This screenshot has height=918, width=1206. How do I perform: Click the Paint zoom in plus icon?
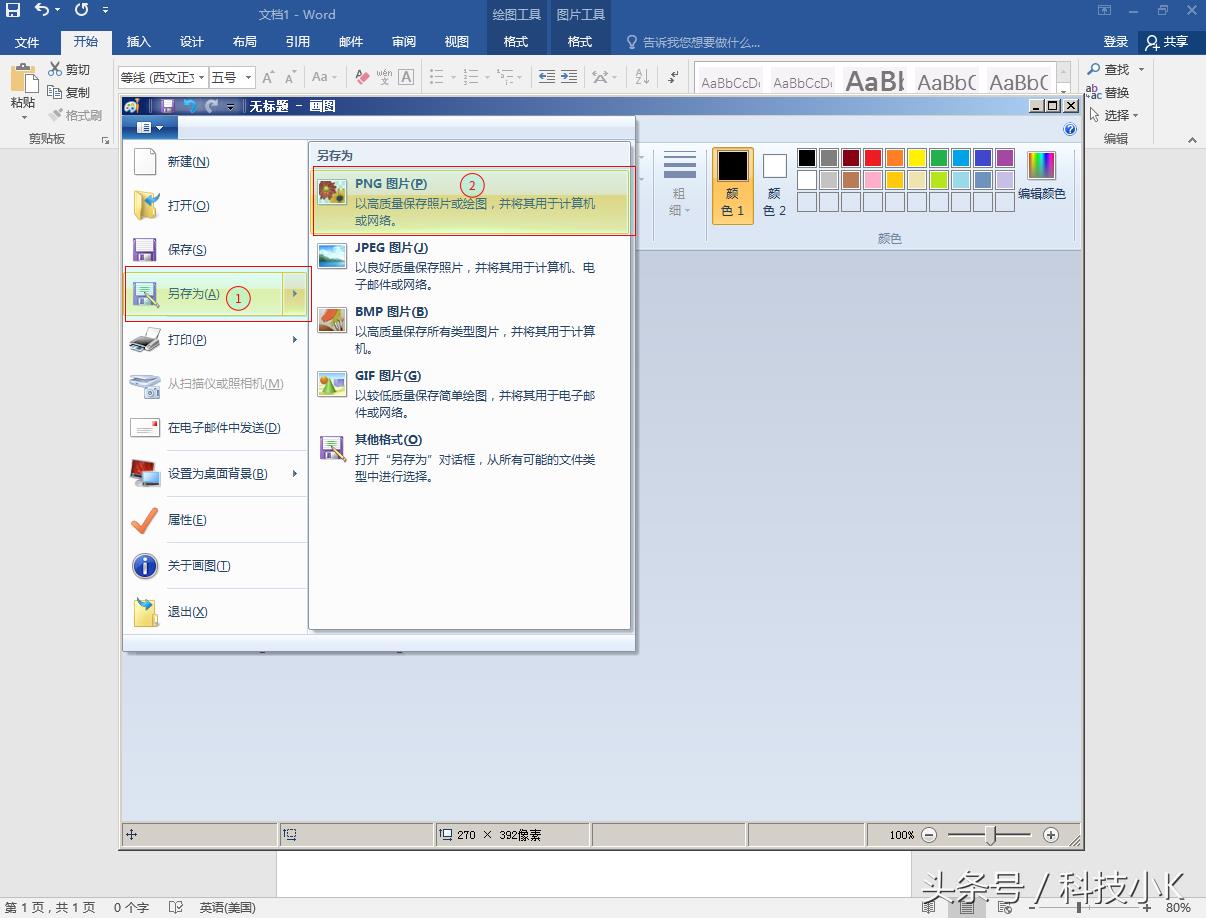[1050, 835]
